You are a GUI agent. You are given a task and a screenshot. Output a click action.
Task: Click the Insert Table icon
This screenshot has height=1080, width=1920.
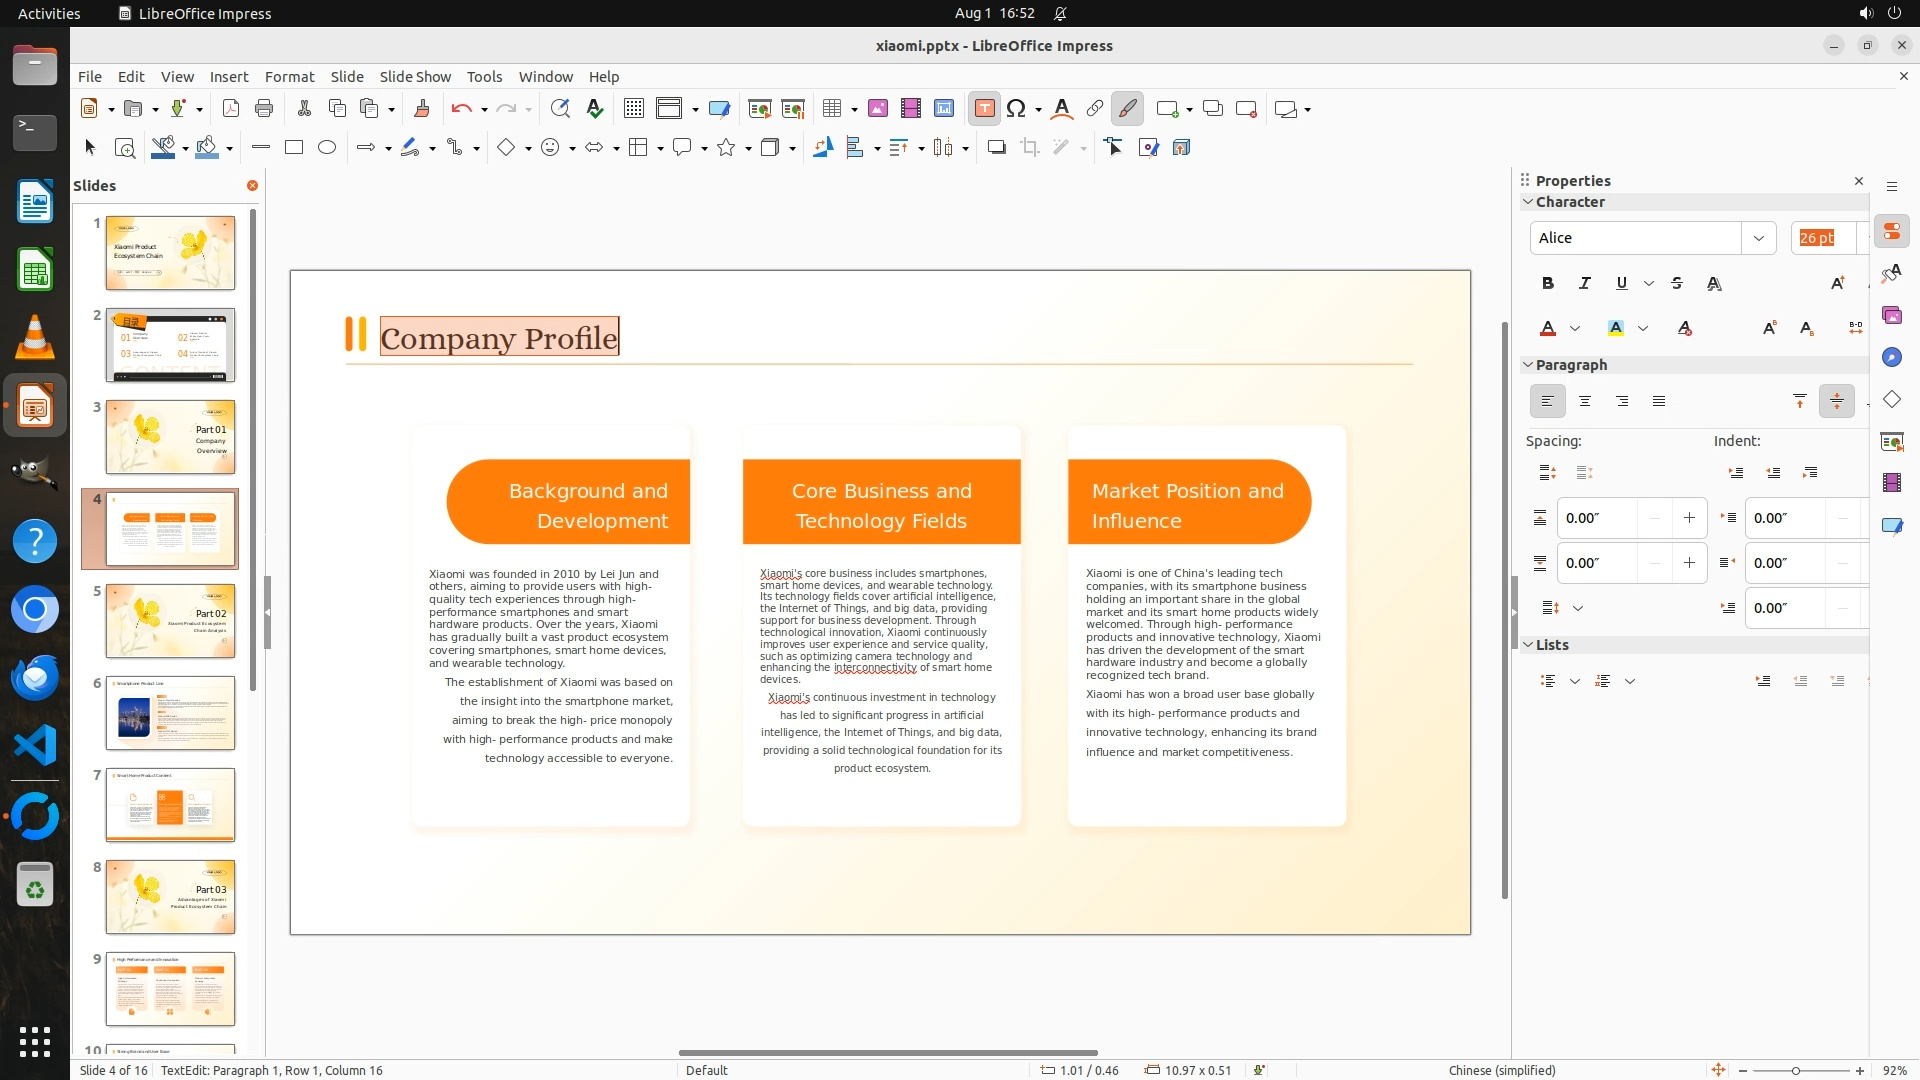click(x=831, y=109)
